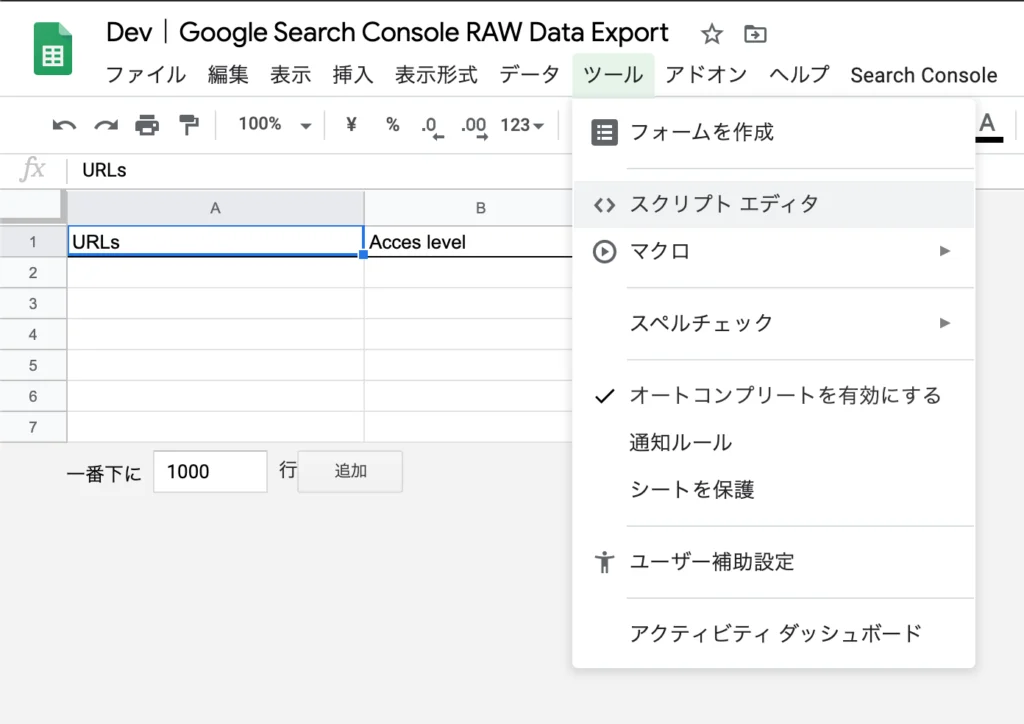1024x724 pixels.
Task: Click the 追加 button
Action: [x=350, y=471]
